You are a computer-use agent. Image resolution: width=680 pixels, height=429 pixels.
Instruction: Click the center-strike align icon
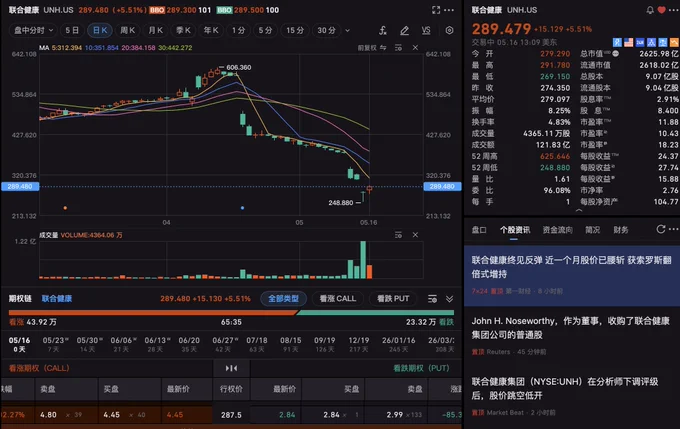(x=231, y=368)
